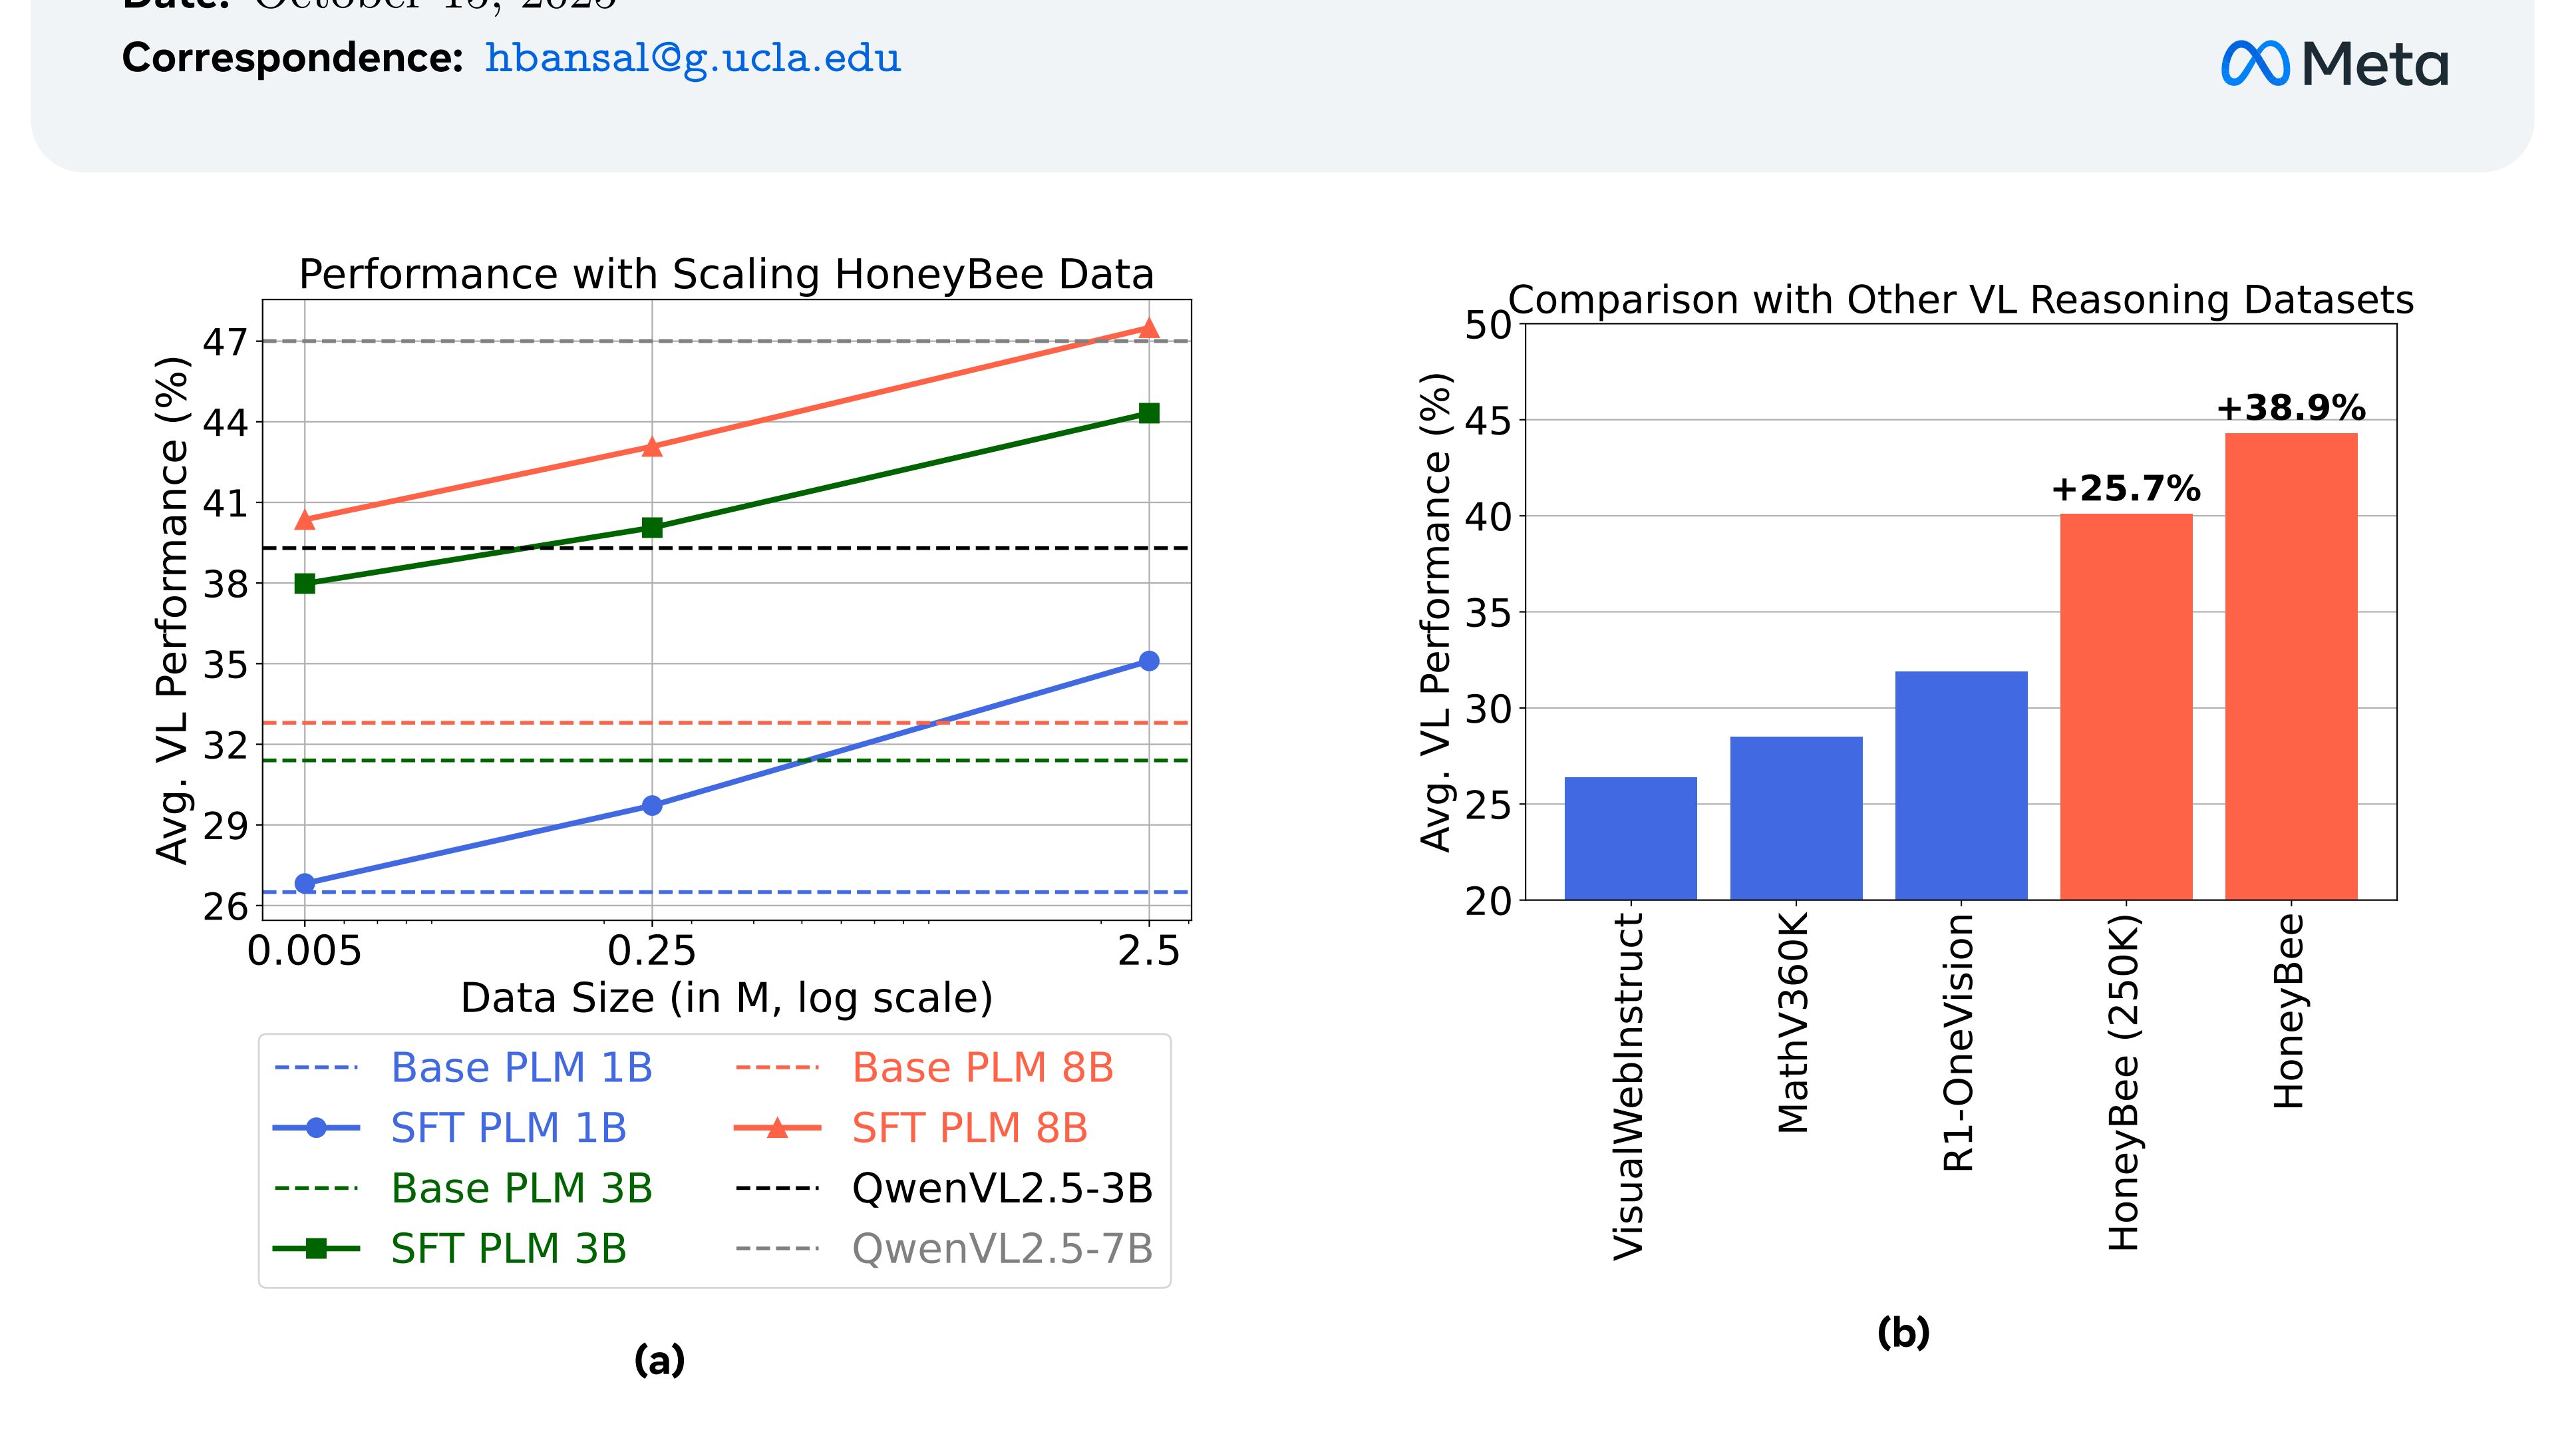Screen dimensions: 2576x1440
Task: Click the blue circle data point at 2.5
Action: pyautogui.click(x=1149, y=661)
